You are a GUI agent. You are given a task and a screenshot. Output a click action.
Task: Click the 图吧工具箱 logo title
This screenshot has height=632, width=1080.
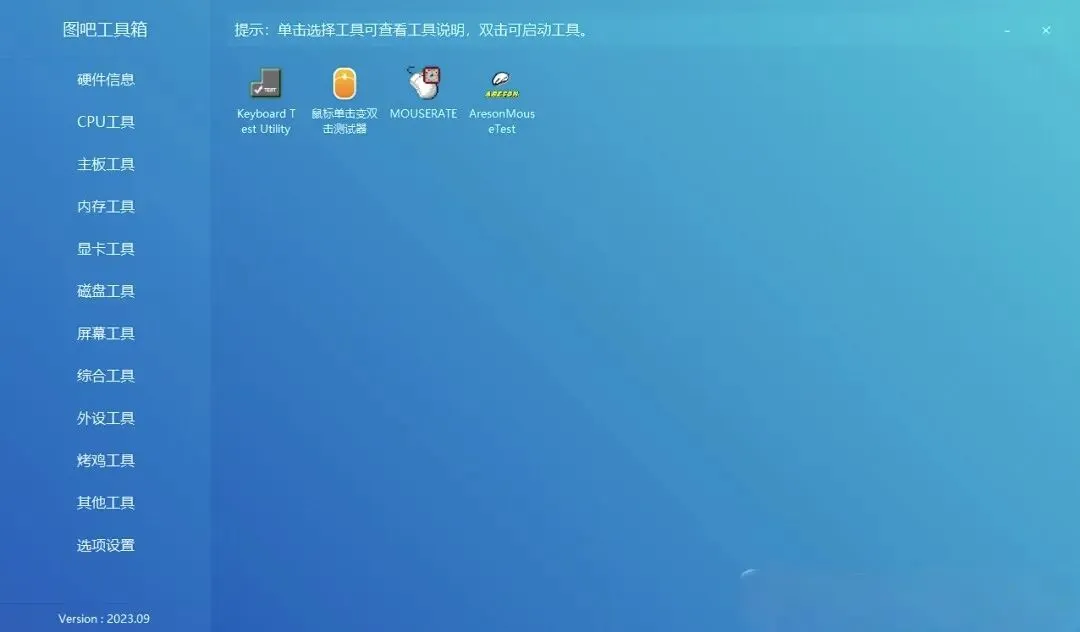point(106,29)
